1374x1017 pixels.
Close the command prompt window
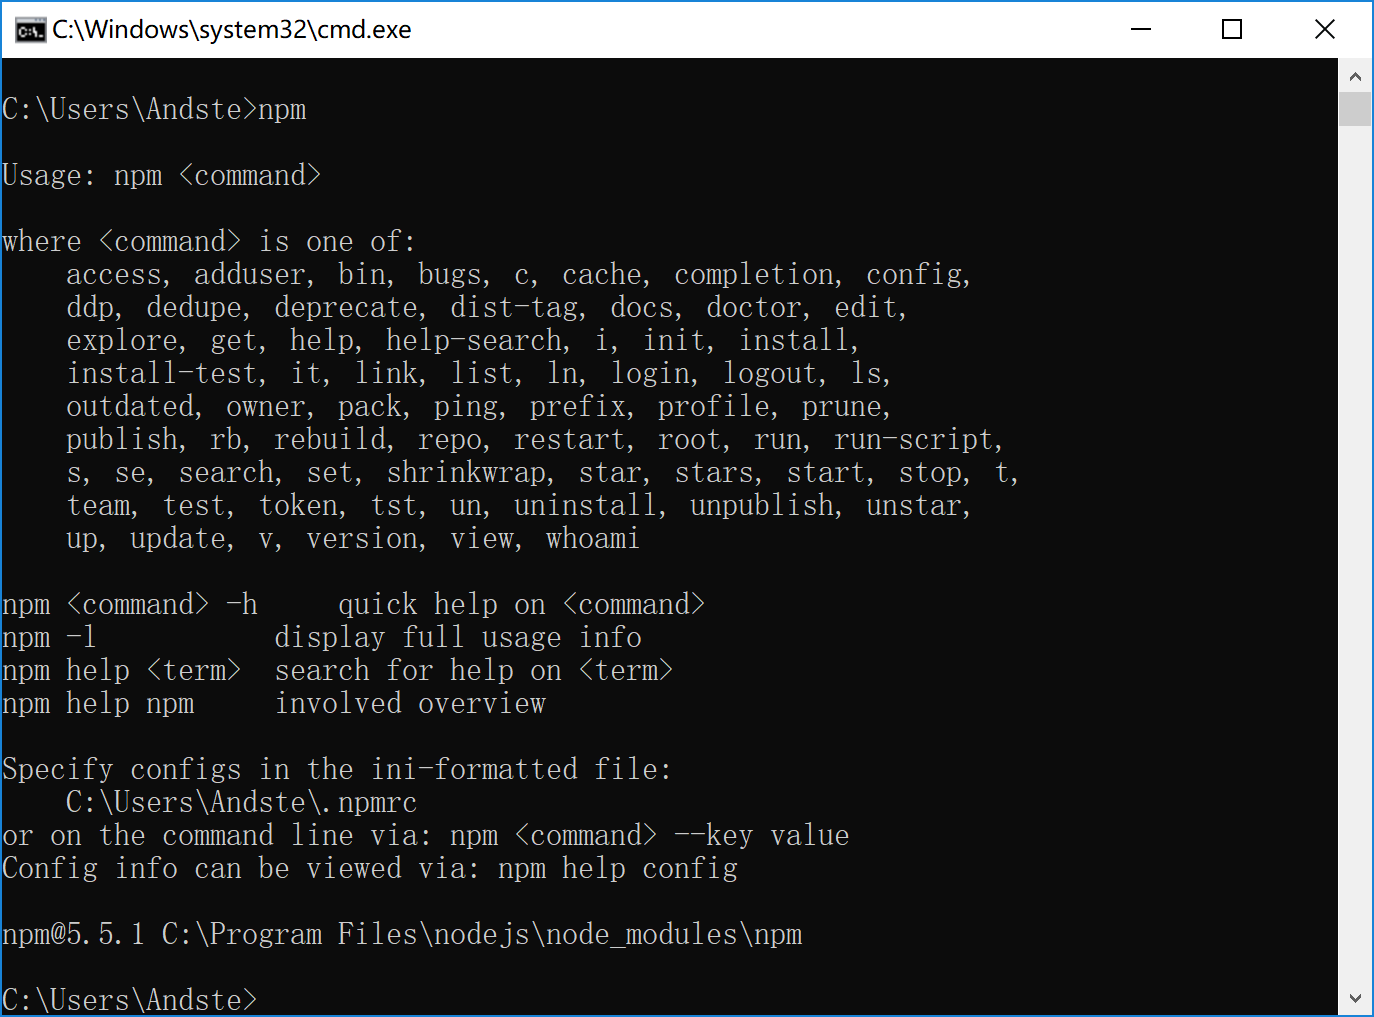point(1325,29)
